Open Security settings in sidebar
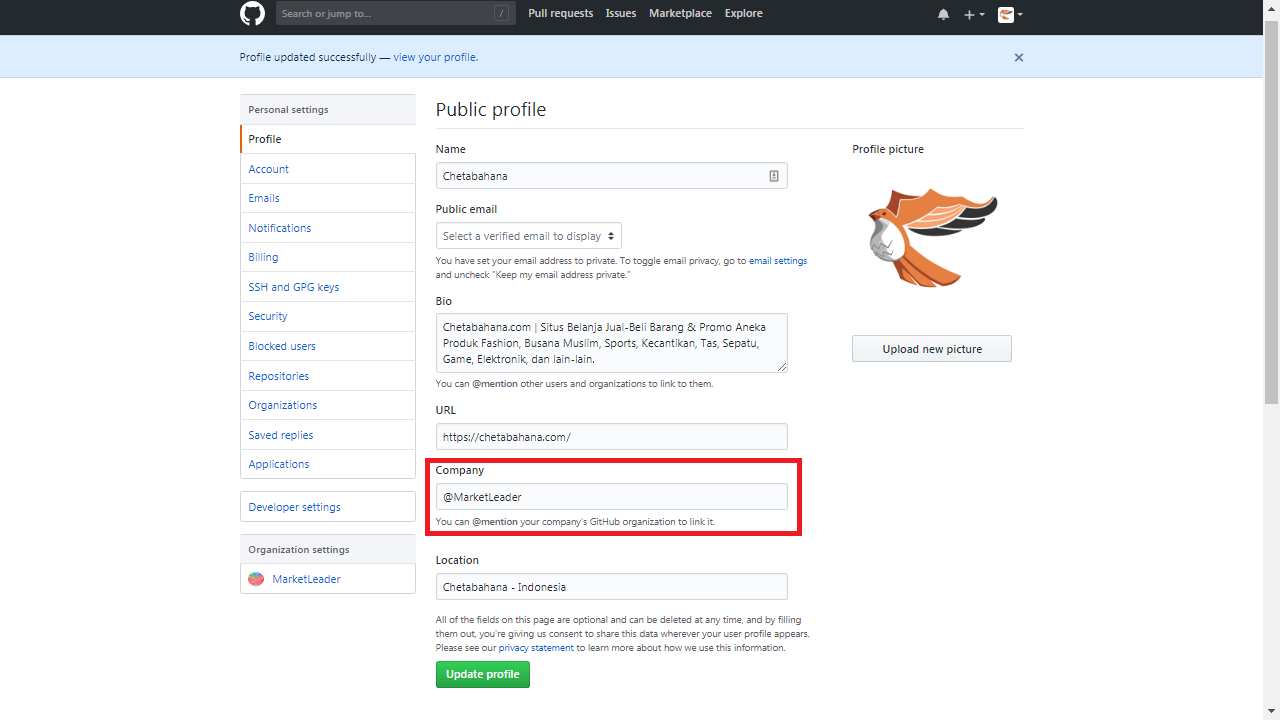The width and height of the screenshot is (1280, 720). click(328, 316)
